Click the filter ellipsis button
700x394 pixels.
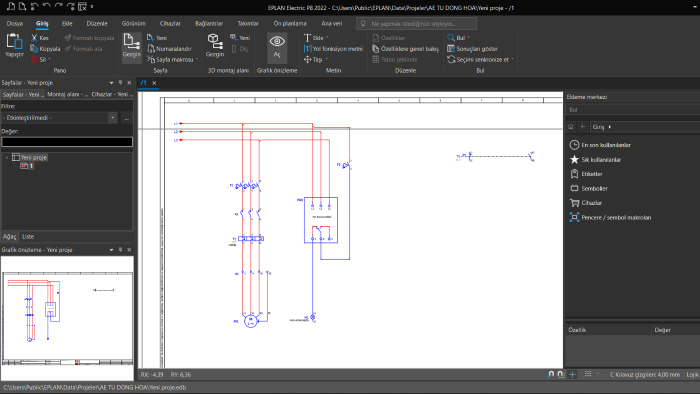tap(127, 118)
